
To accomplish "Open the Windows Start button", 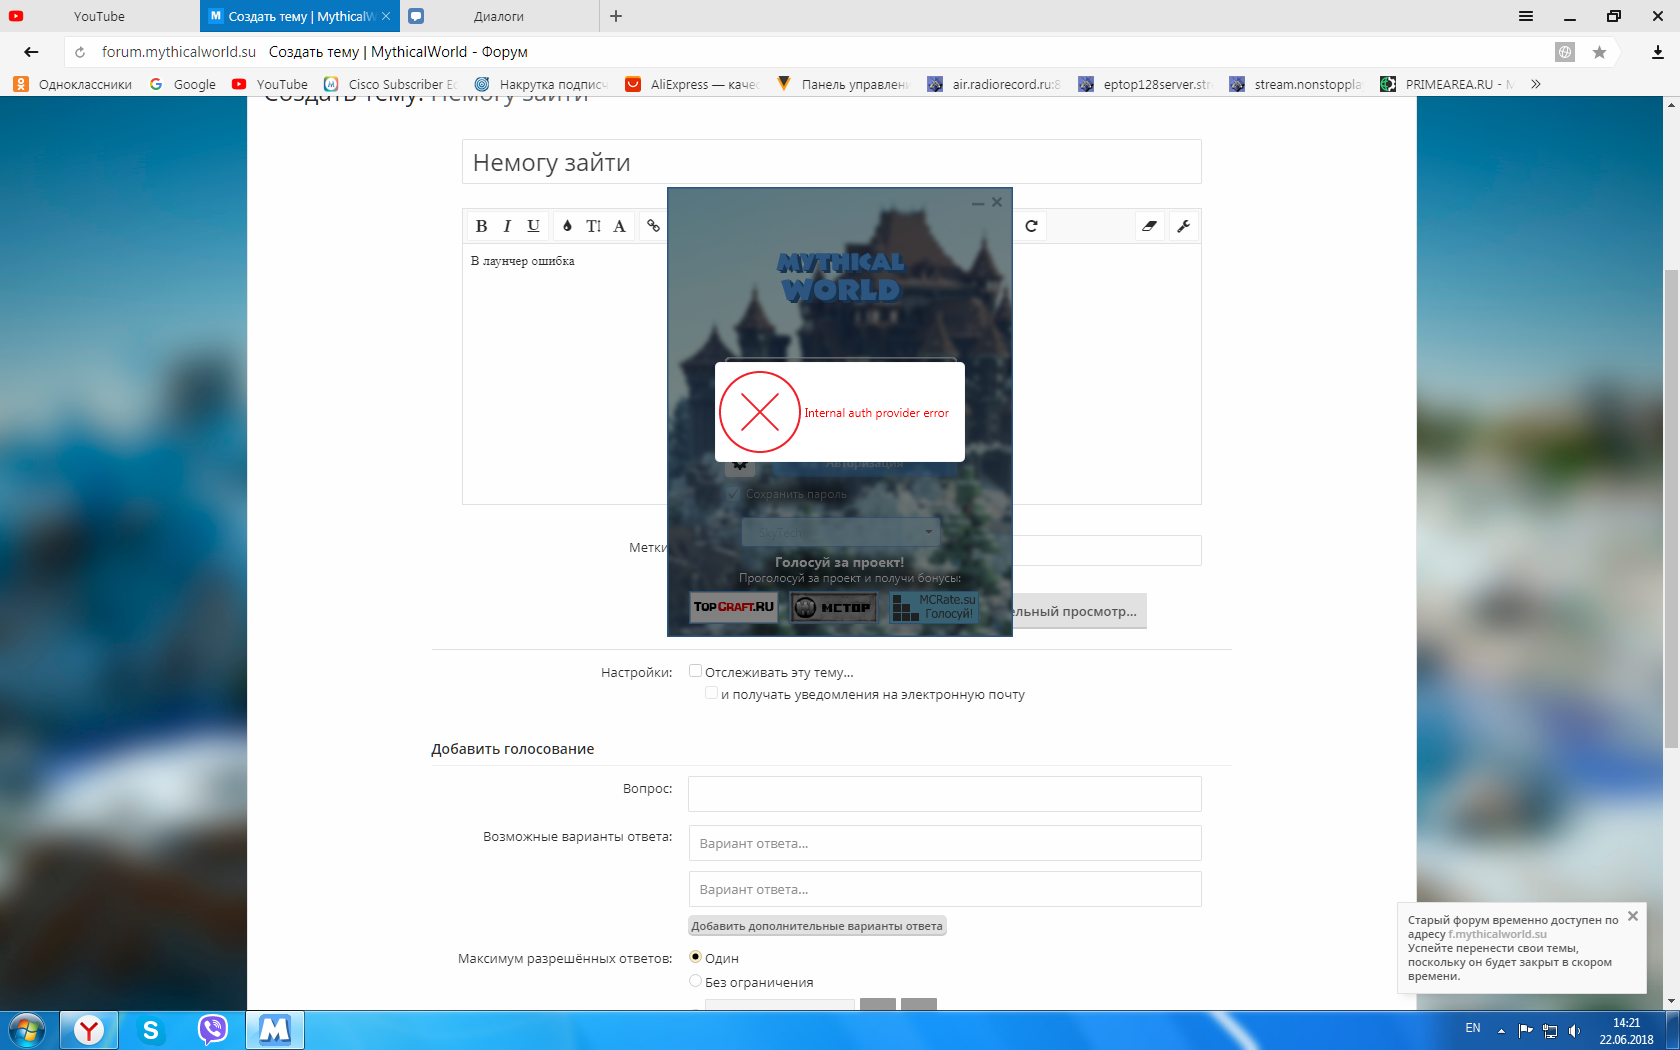I will (27, 1030).
